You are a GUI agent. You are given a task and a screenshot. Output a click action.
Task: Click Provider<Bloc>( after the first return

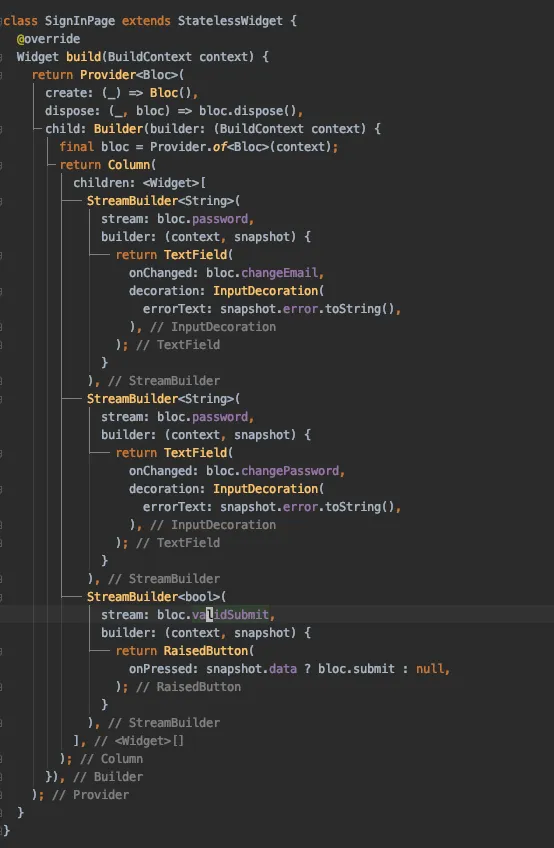point(132,75)
